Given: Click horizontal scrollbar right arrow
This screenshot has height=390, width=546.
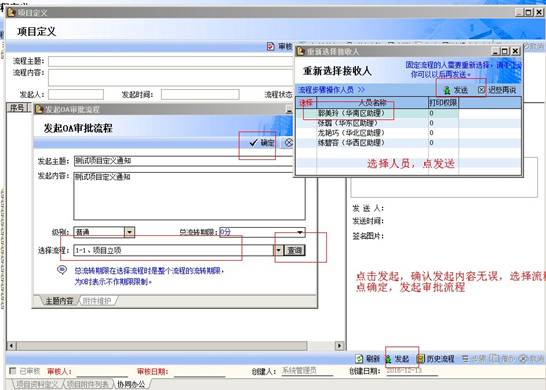Looking at the screenshot, I should click(339, 346).
